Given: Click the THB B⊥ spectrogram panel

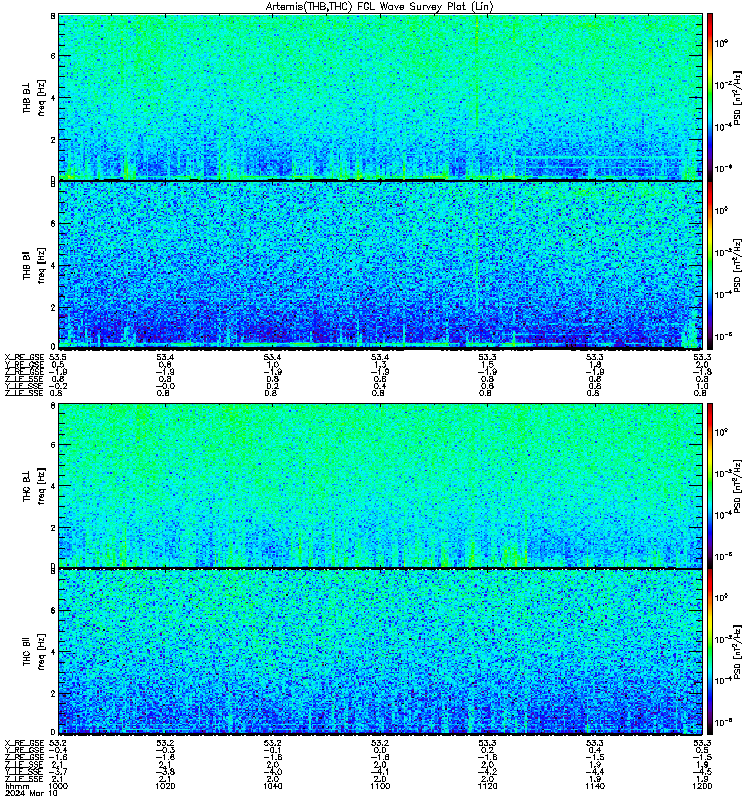Looking at the screenshot, I should (x=380, y=97).
